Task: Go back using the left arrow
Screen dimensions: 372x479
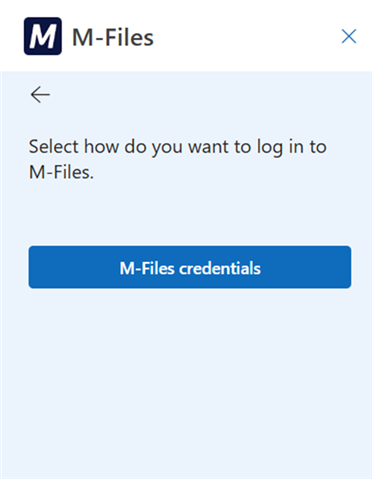Action: (x=40, y=95)
